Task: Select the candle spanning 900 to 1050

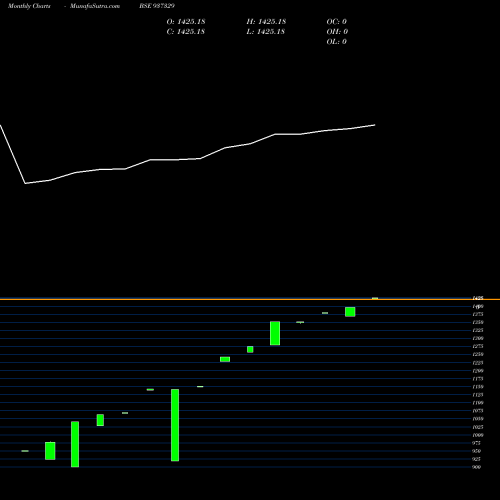Action: pyautogui.click(x=75, y=444)
